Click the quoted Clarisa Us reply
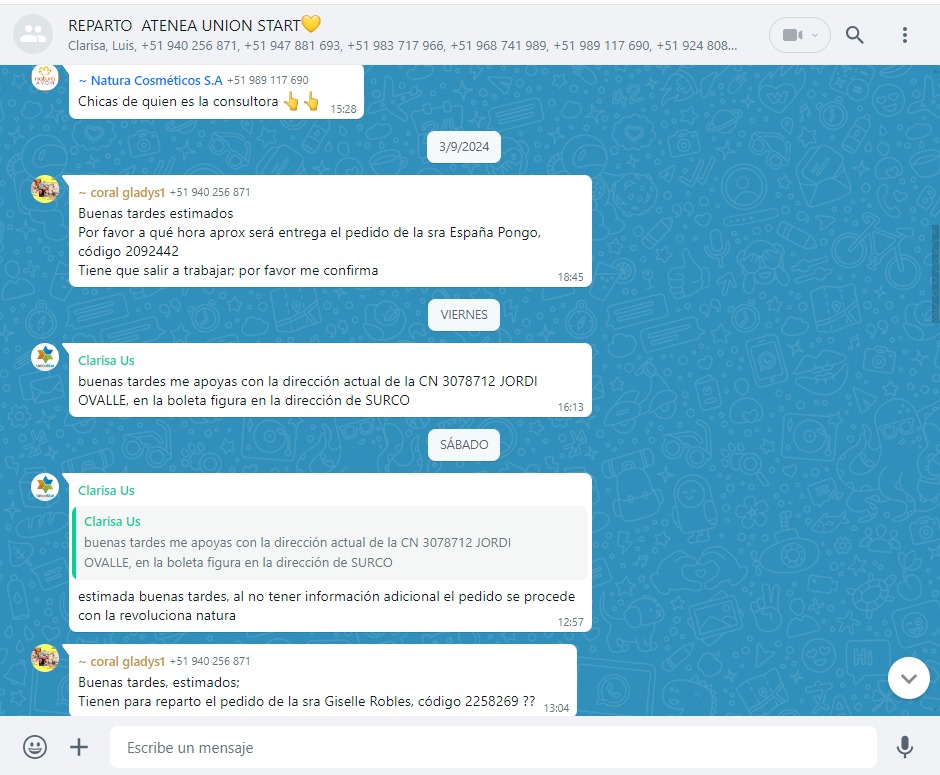This screenshot has height=775, width=940. pyautogui.click(x=330, y=542)
